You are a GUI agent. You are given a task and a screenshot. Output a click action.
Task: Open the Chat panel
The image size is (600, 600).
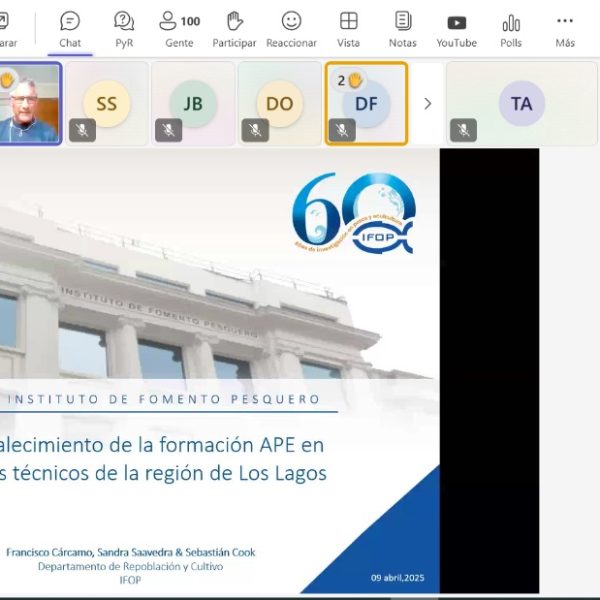pos(70,30)
